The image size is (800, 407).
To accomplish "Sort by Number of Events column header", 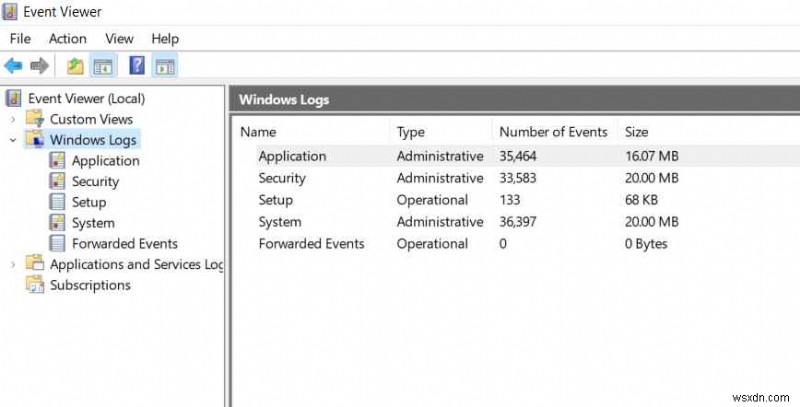I will click(x=553, y=132).
